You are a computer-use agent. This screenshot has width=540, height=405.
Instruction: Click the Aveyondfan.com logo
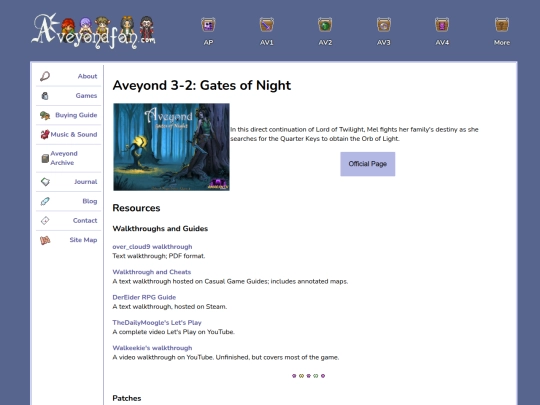tap(94, 31)
